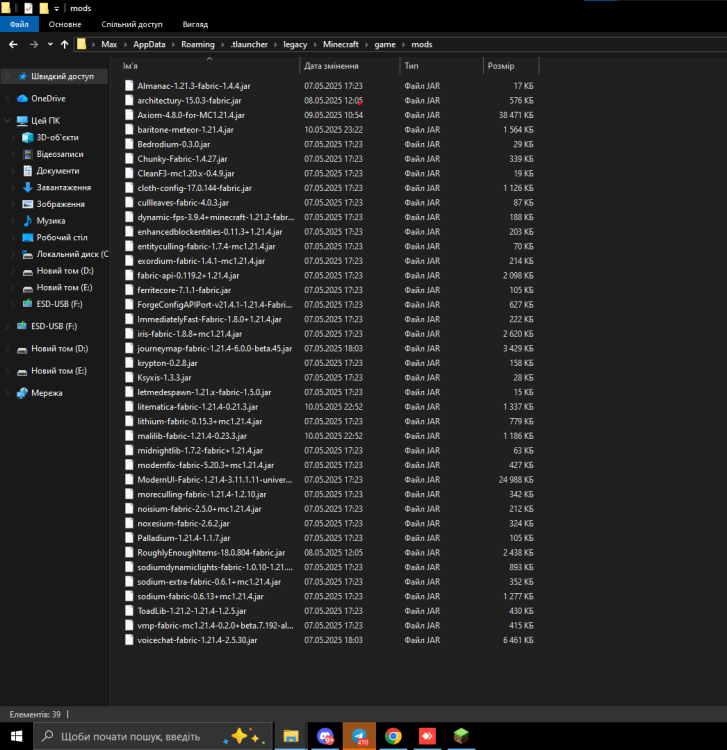727x750 pixels.
Task: Open the Вигляд ribbon tab
Action: point(195,24)
